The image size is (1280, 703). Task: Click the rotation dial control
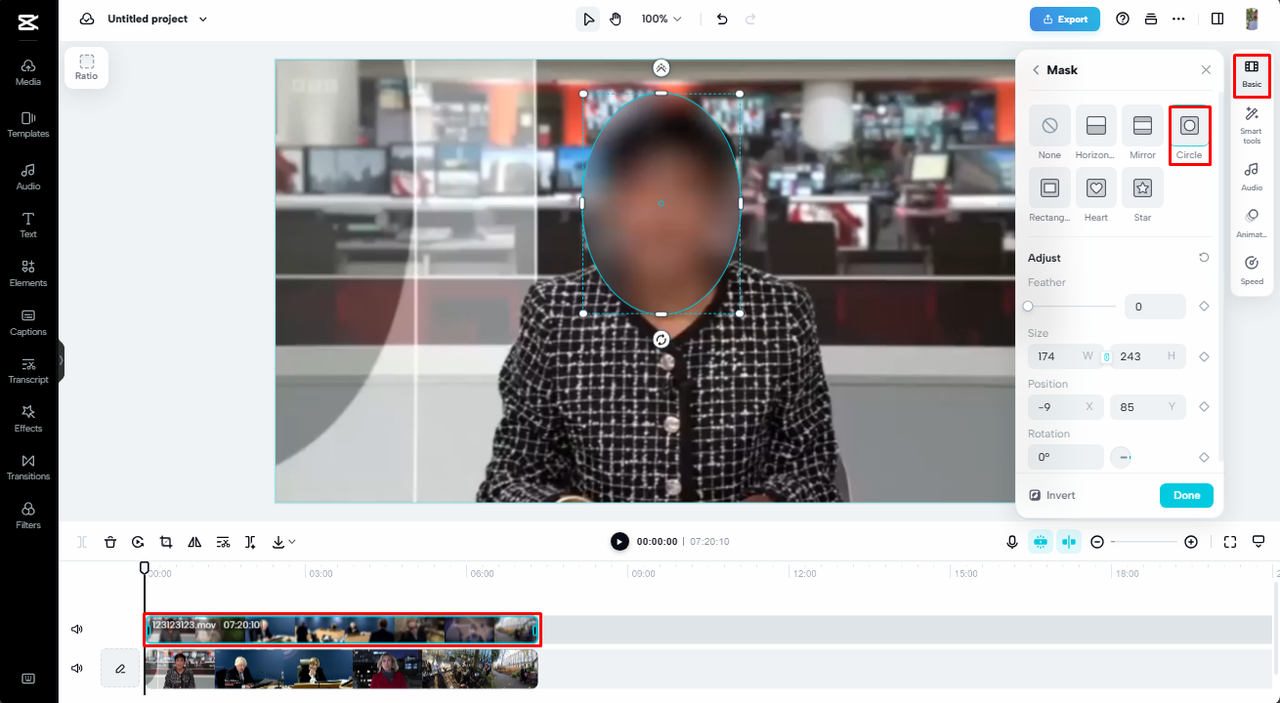(1122, 457)
